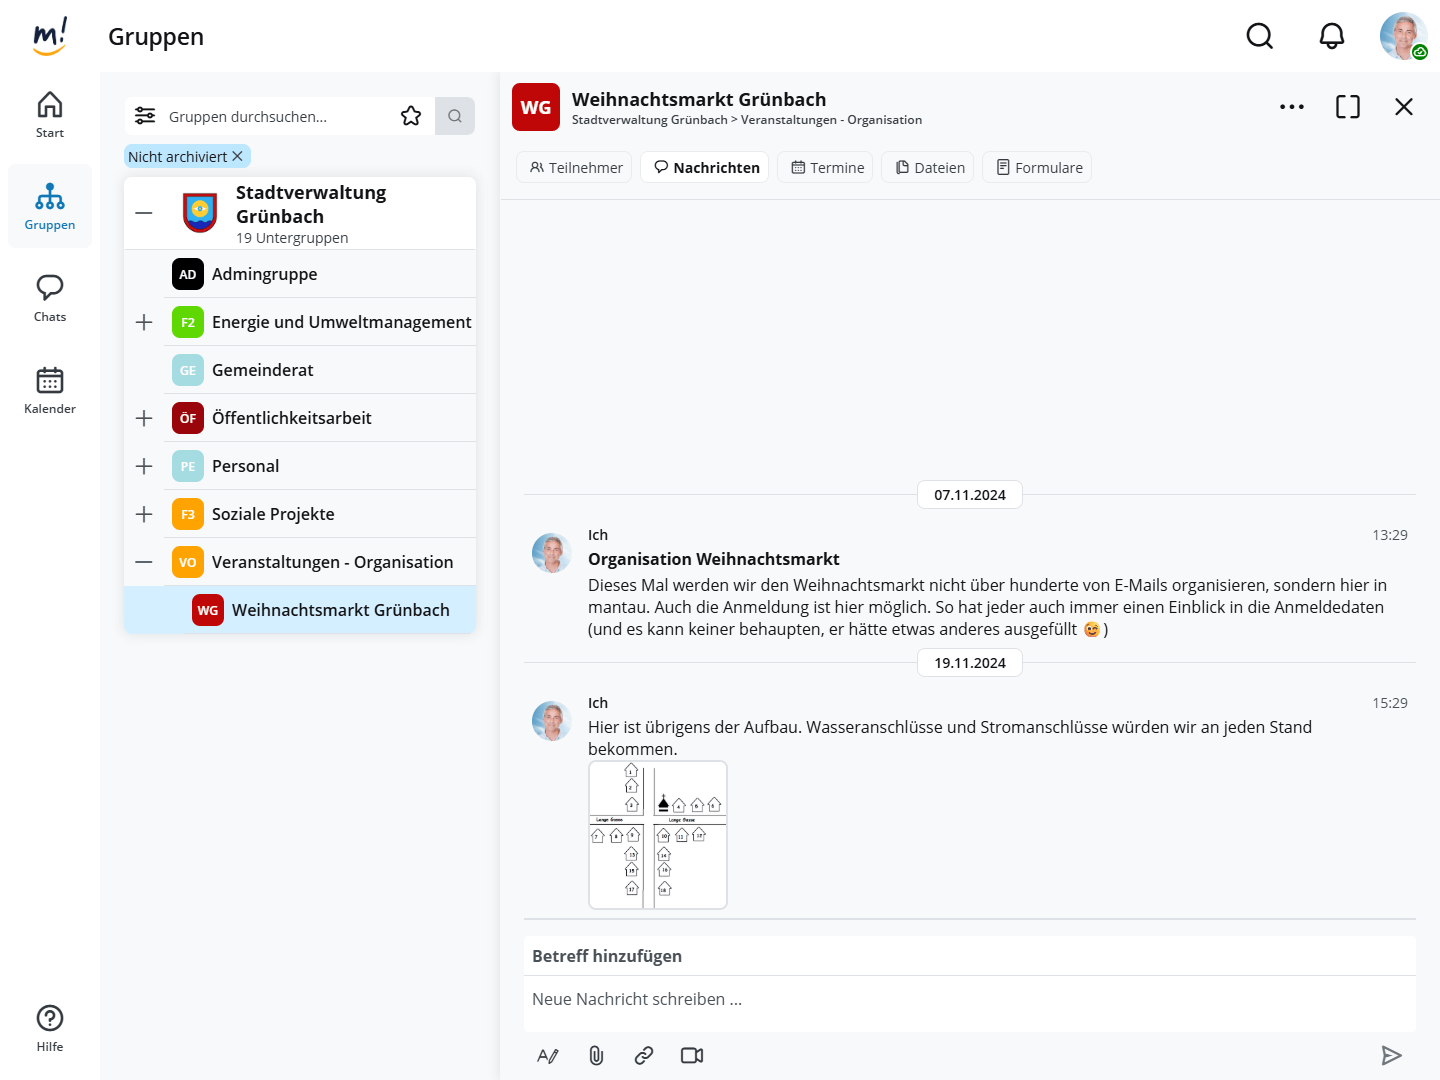Switch to the Termine tab

(x=826, y=167)
